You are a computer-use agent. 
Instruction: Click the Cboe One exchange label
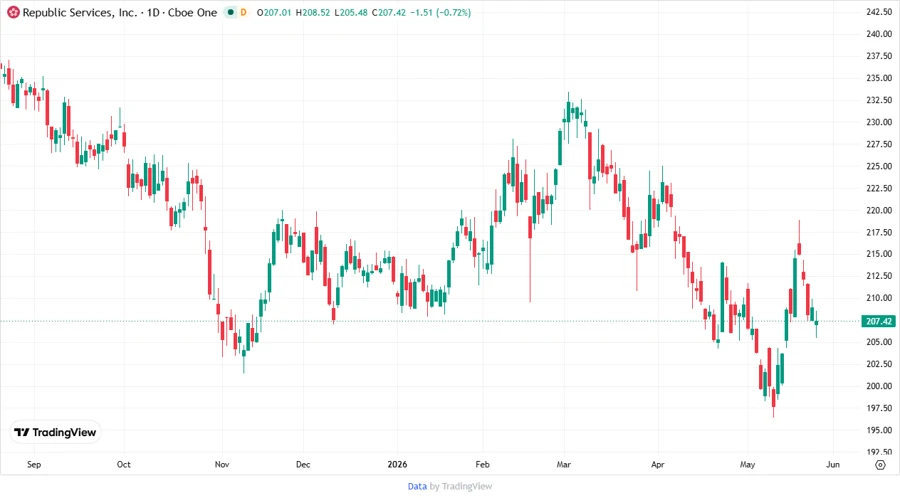coord(192,12)
